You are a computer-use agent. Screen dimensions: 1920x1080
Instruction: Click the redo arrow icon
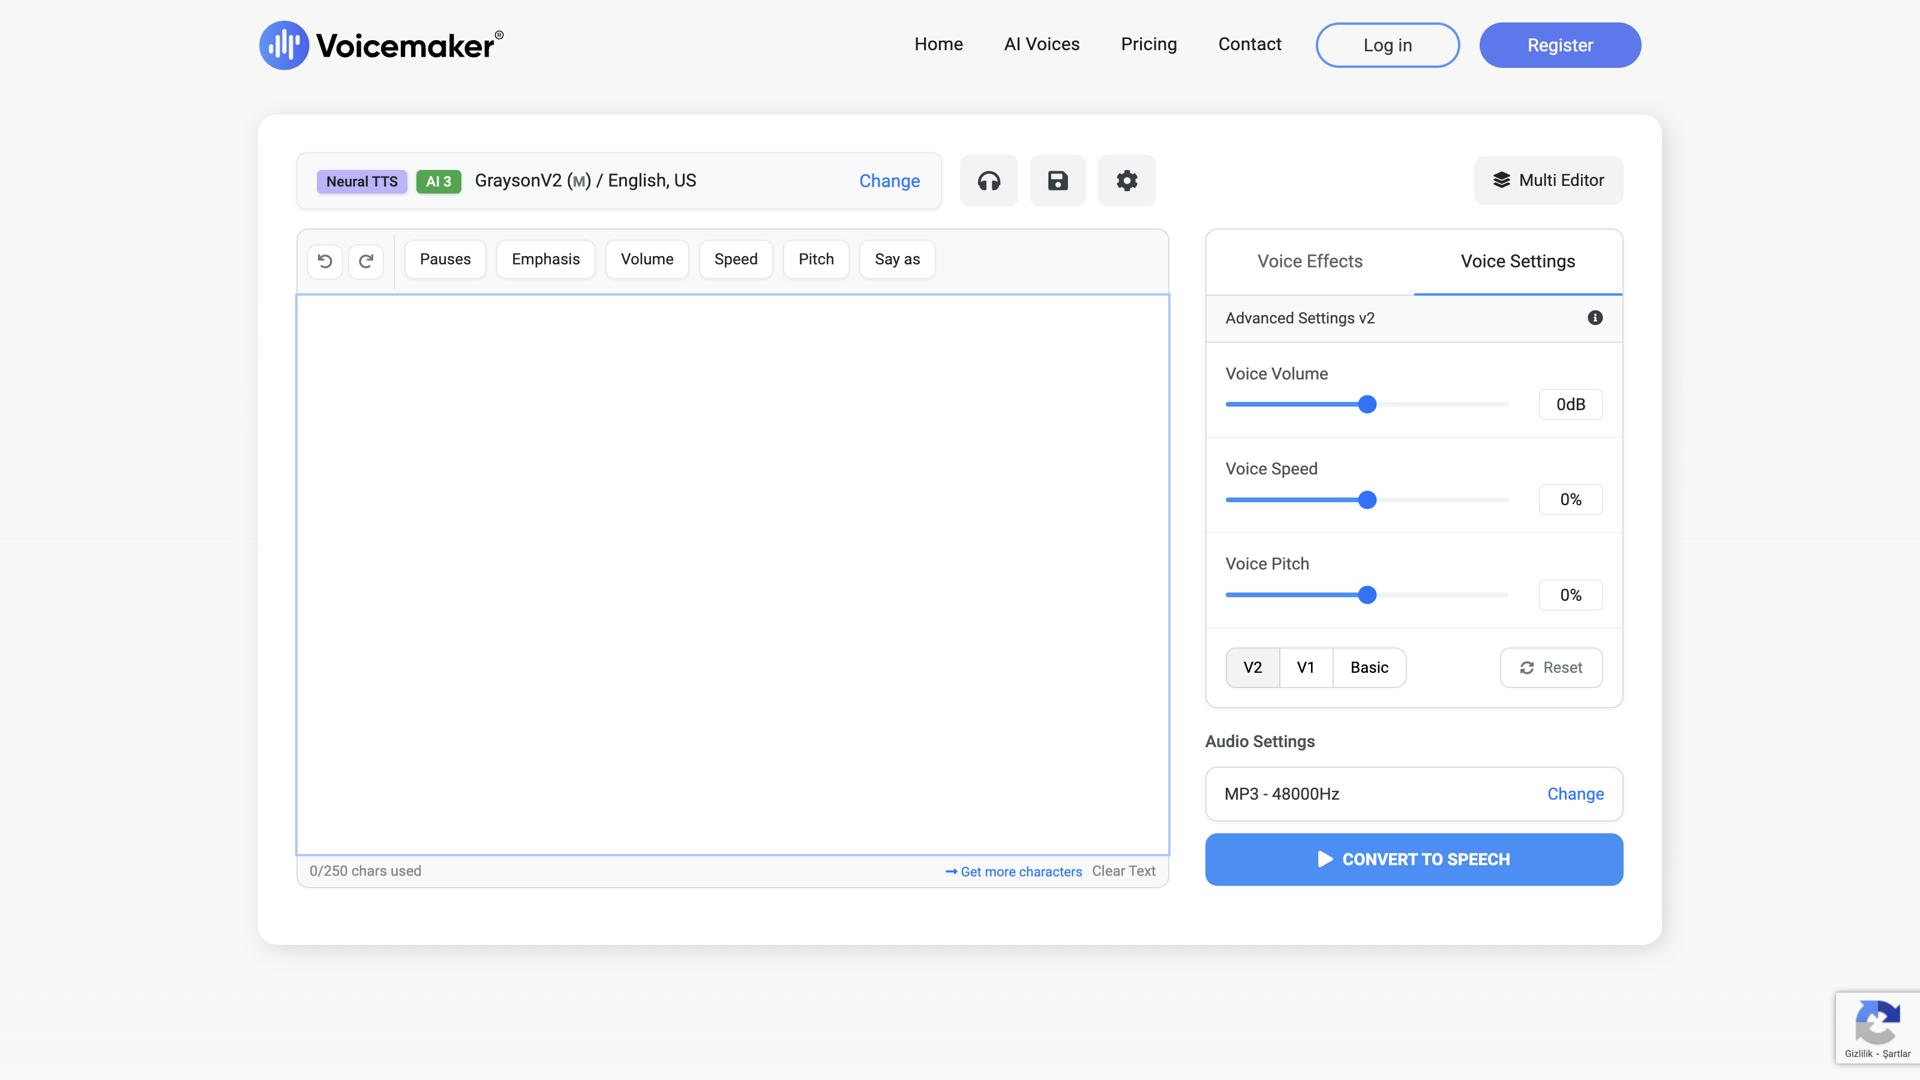[366, 261]
